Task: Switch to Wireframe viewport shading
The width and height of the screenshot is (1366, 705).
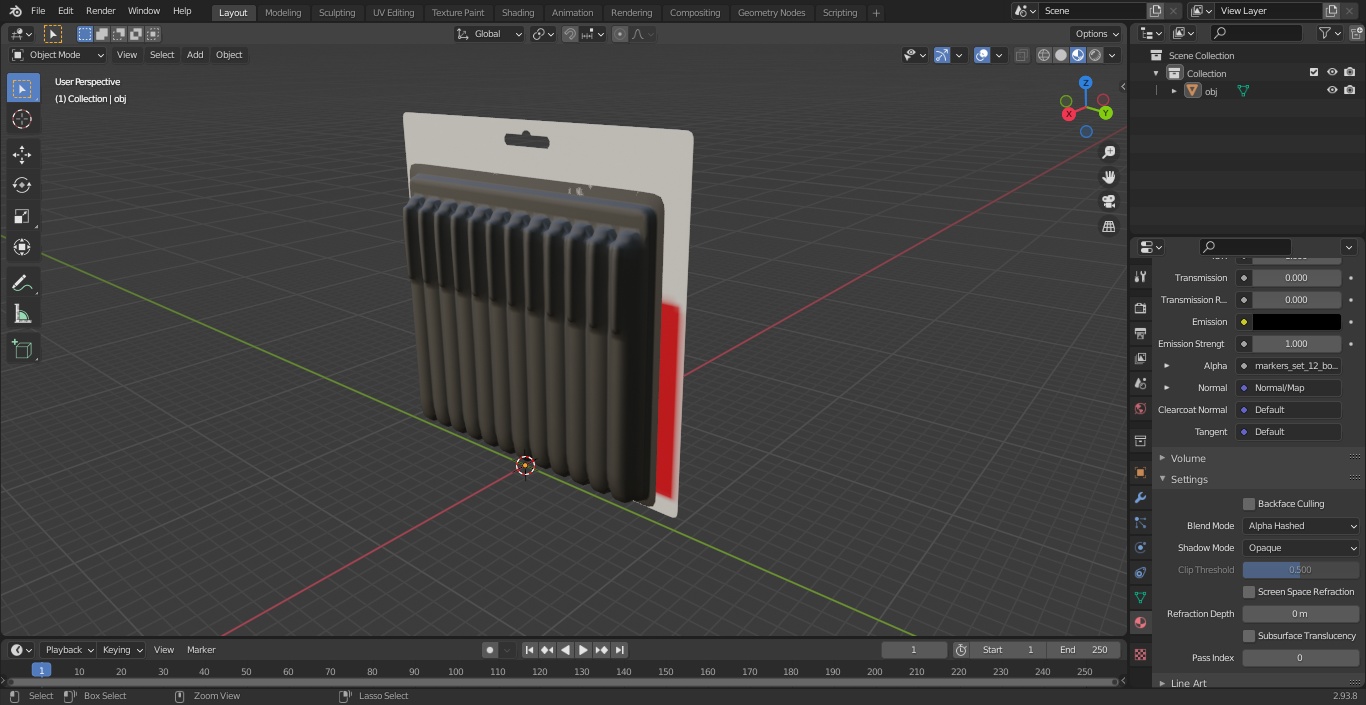Action: click(x=1044, y=55)
